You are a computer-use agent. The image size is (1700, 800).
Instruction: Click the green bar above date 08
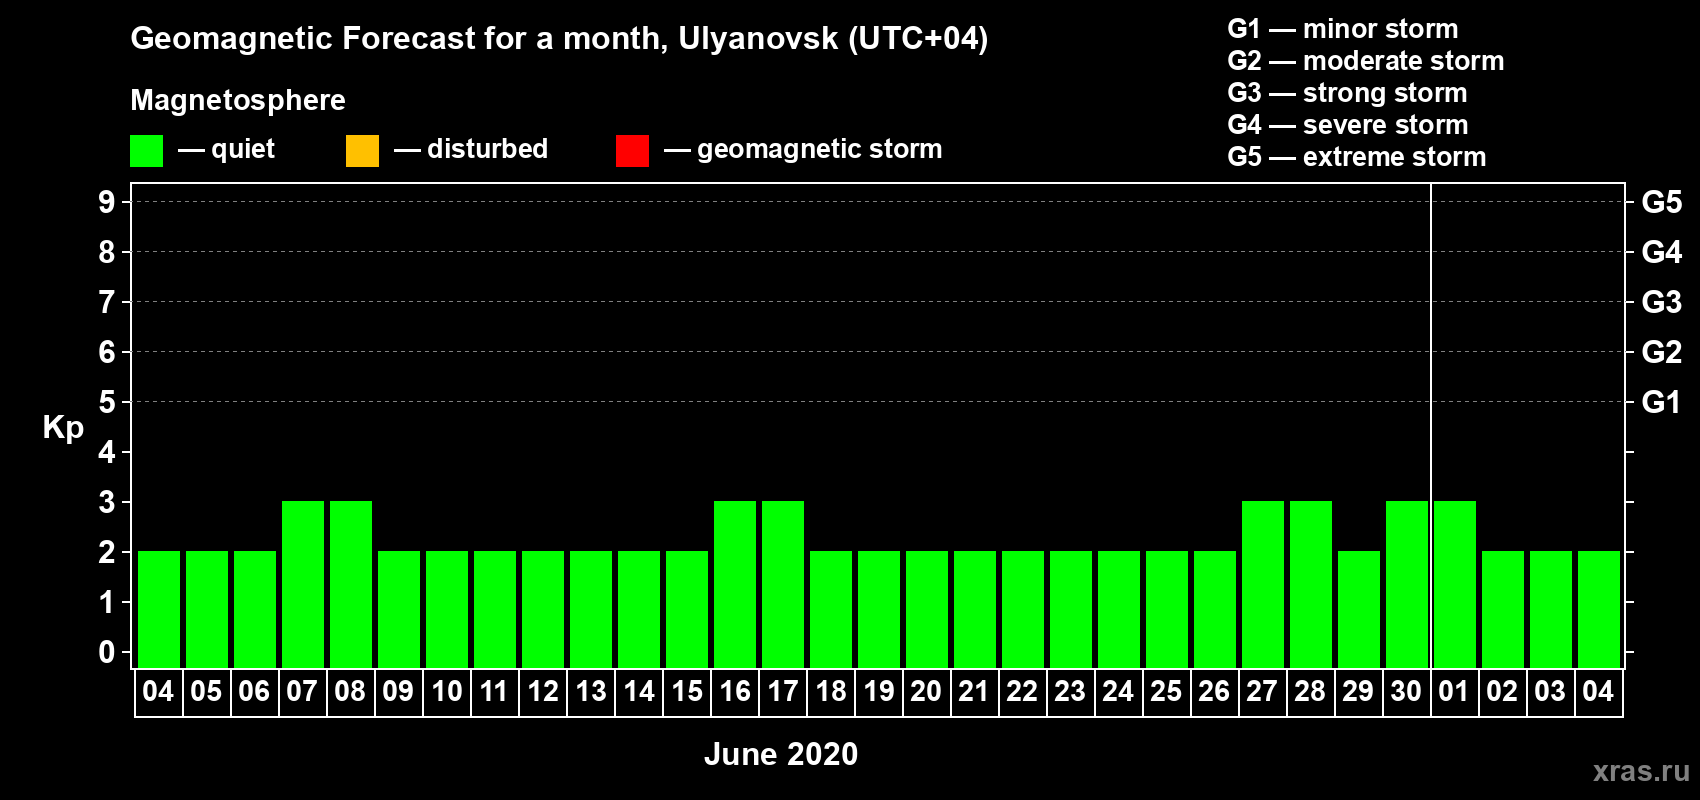point(351,584)
